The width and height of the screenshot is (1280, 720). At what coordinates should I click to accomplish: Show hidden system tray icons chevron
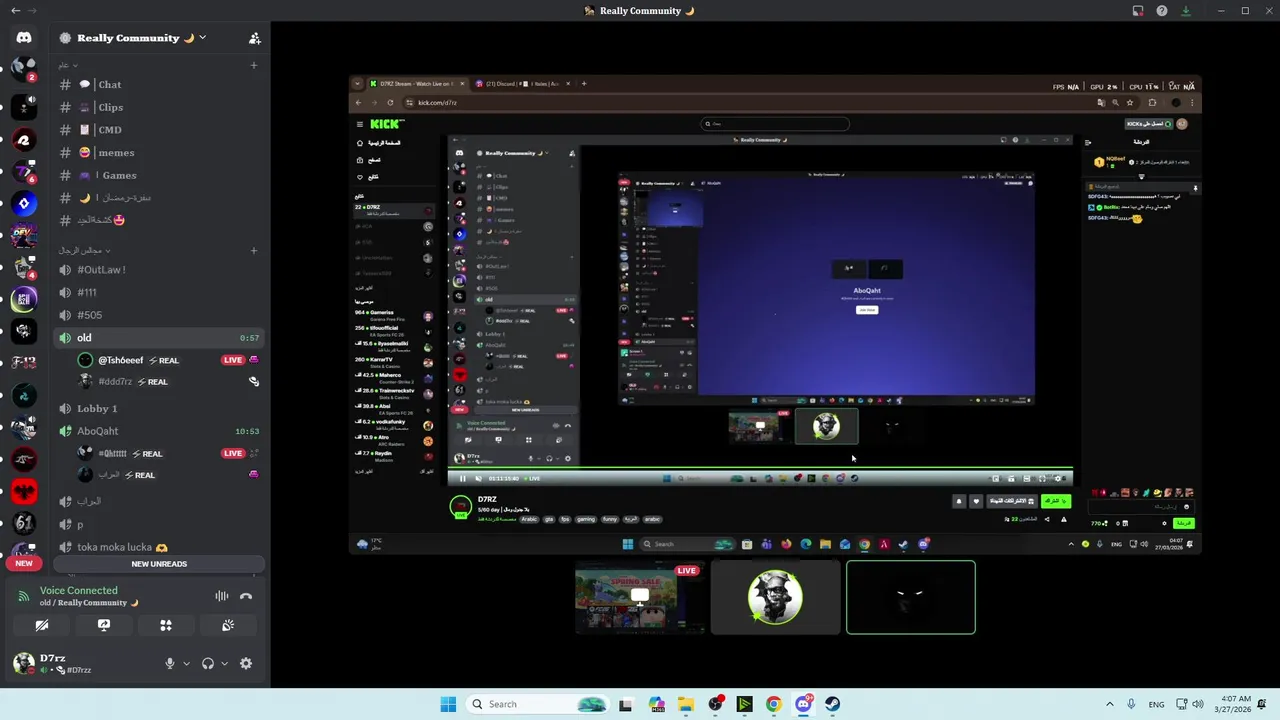tap(1109, 704)
